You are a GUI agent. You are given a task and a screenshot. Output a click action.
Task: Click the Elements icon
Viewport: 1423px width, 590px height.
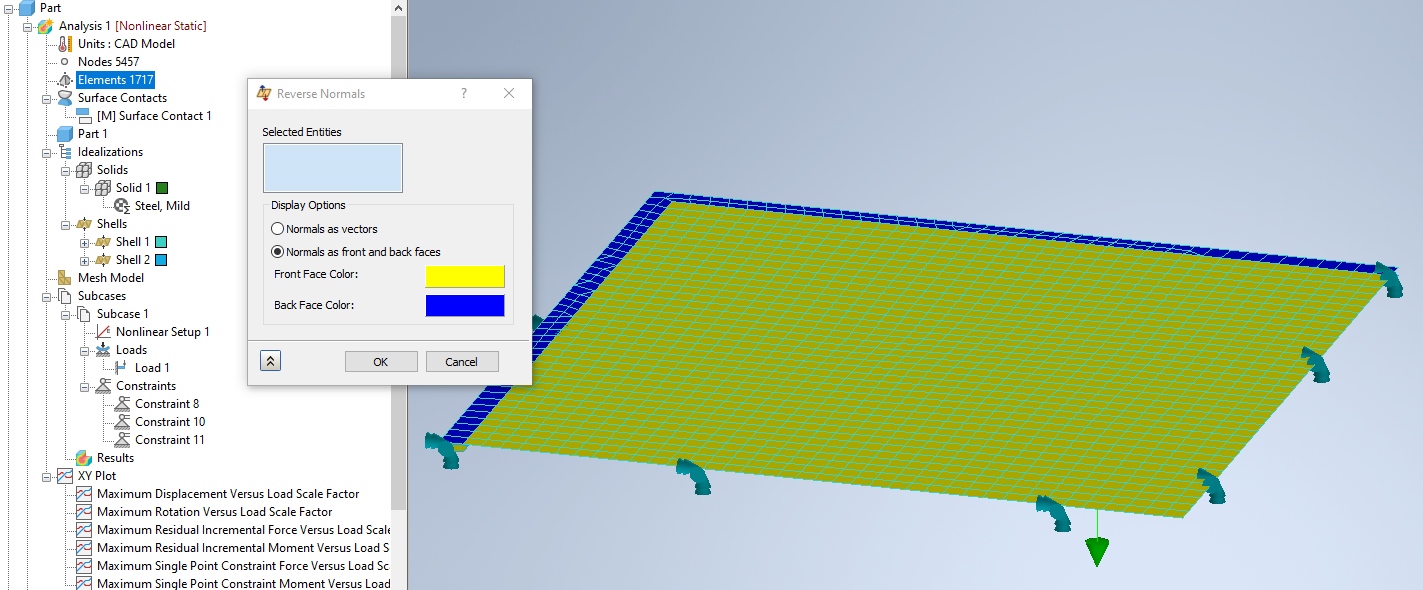[x=66, y=80]
